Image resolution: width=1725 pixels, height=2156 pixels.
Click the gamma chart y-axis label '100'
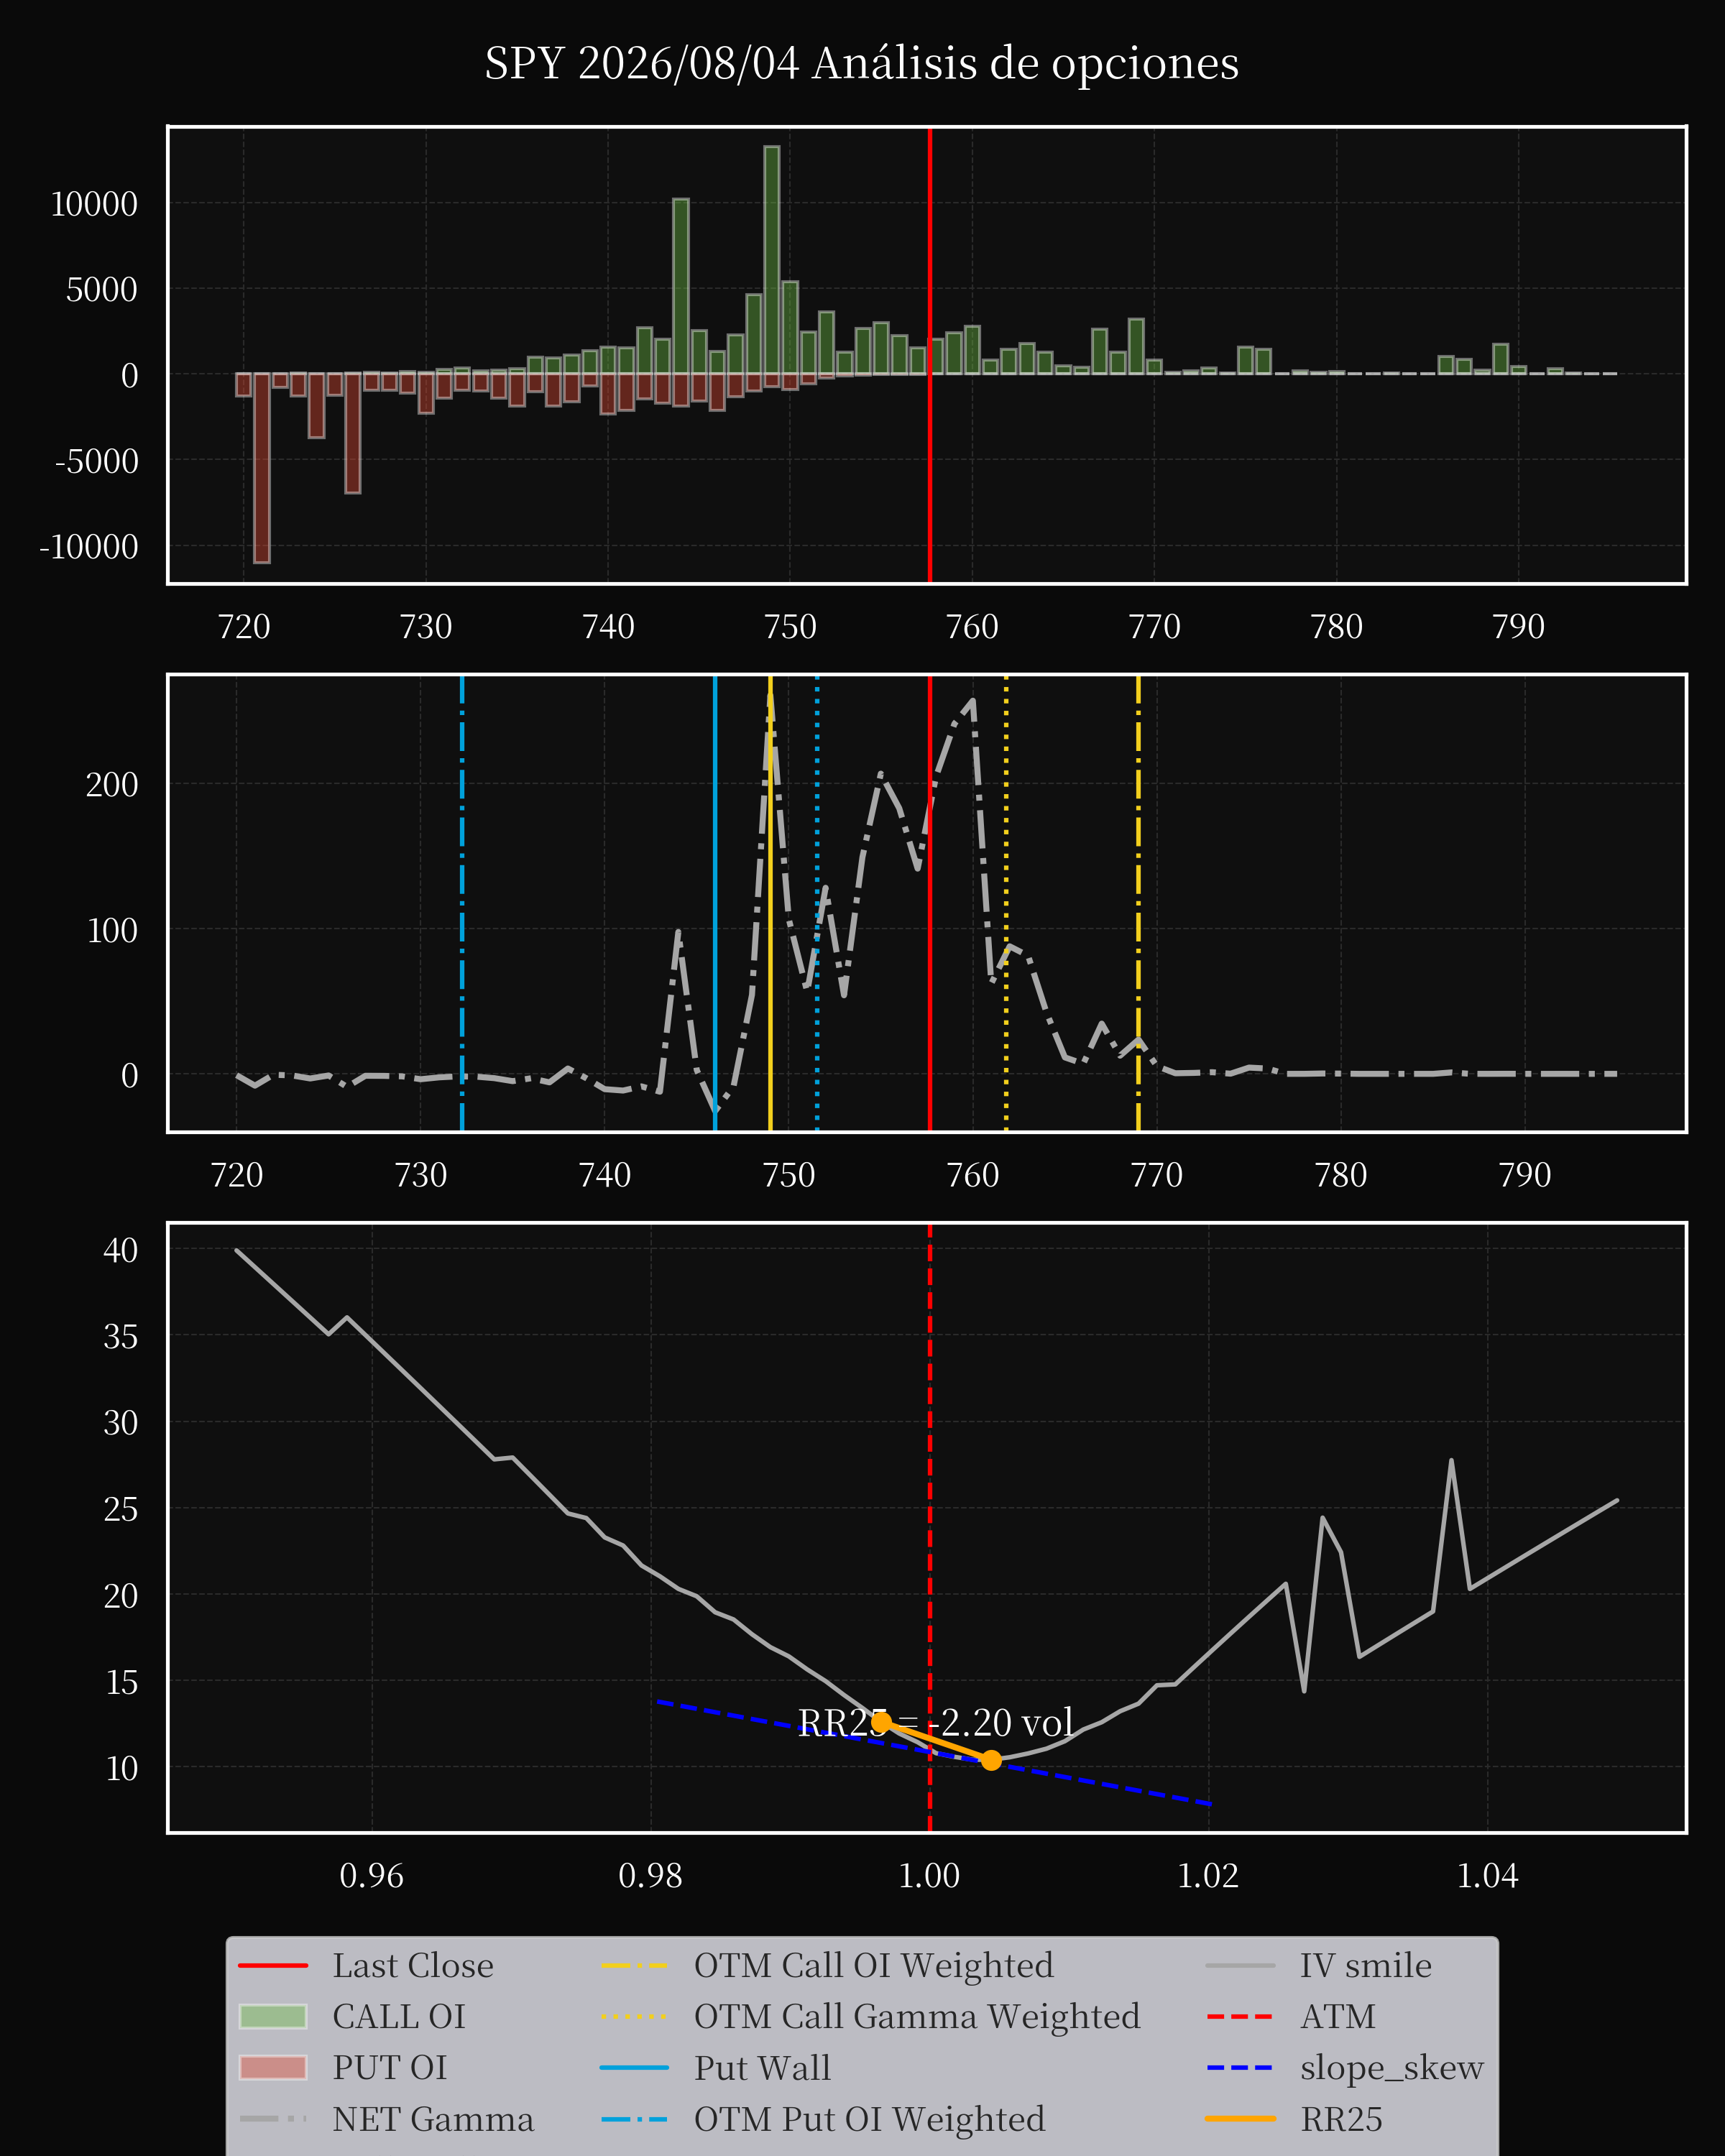112,931
